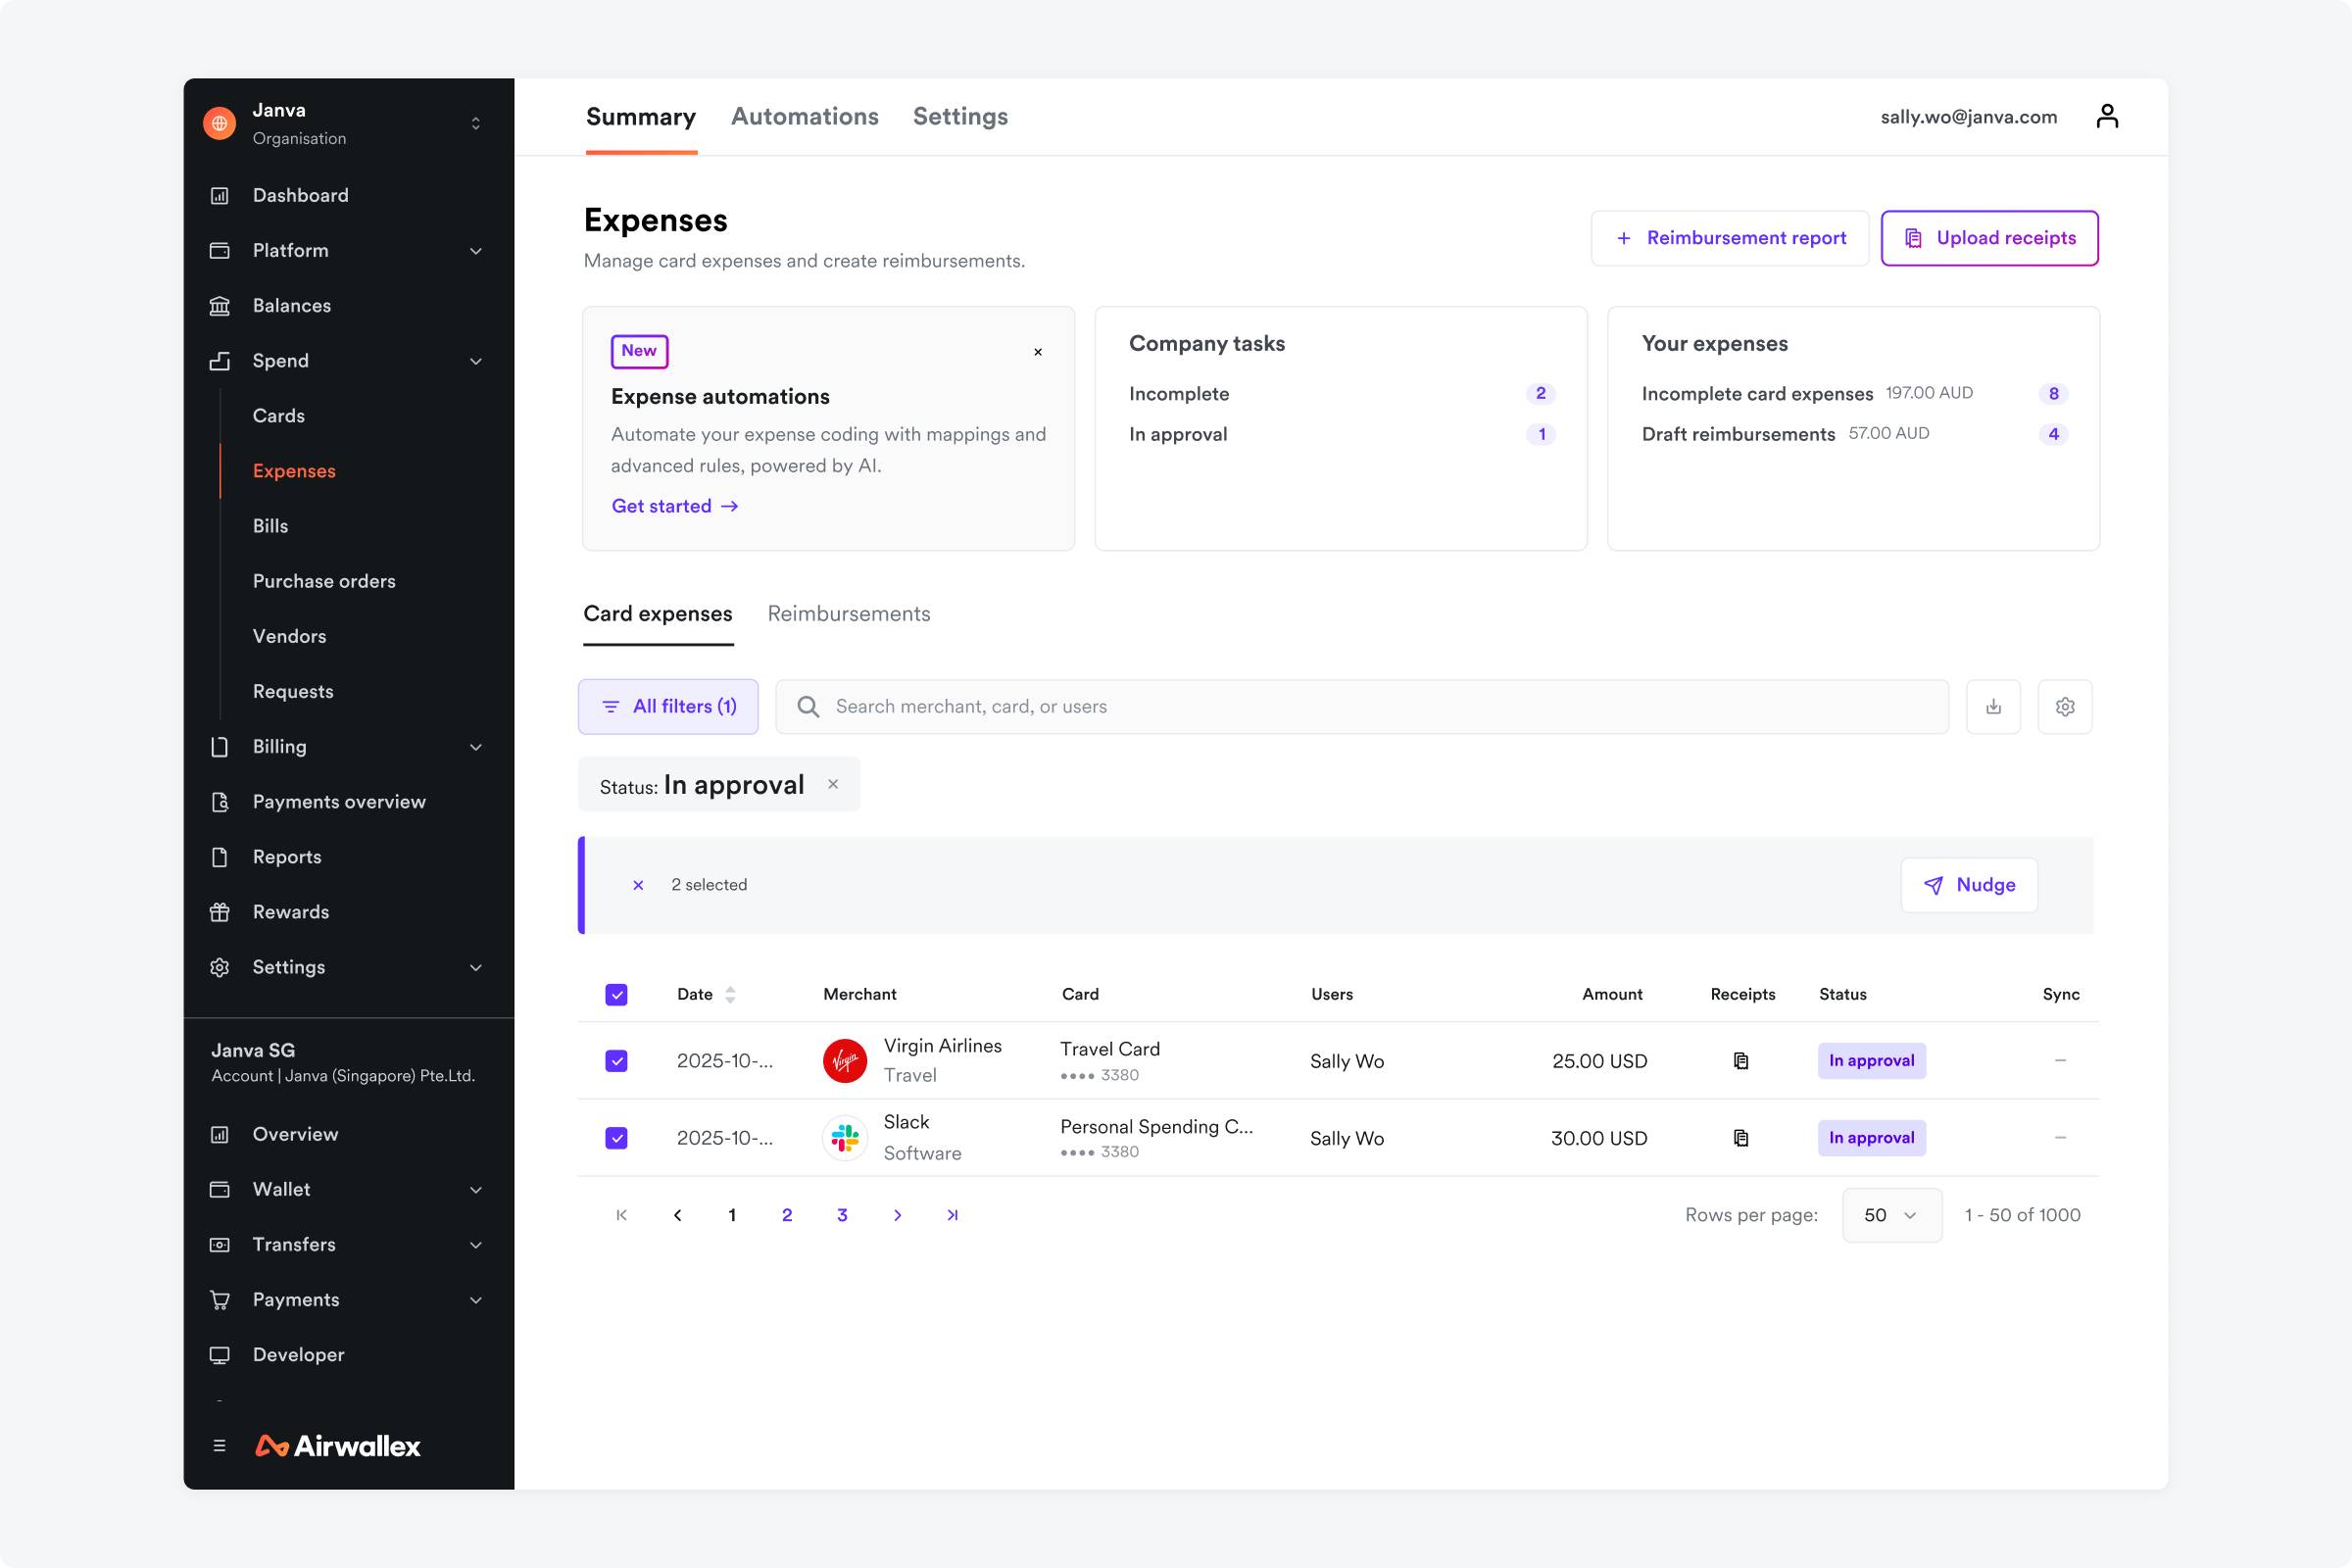Viewport: 2352px width, 1568px height.
Task: Open the table settings gear icon
Action: pyautogui.click(x=2066, y=706)
